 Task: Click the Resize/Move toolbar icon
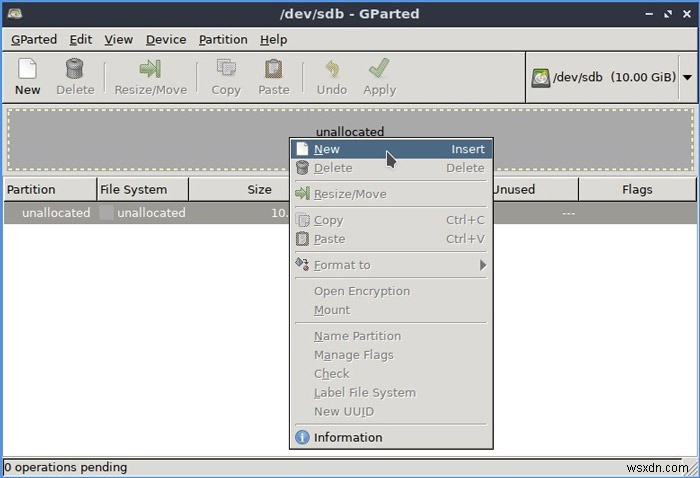(x=150, y=69)
